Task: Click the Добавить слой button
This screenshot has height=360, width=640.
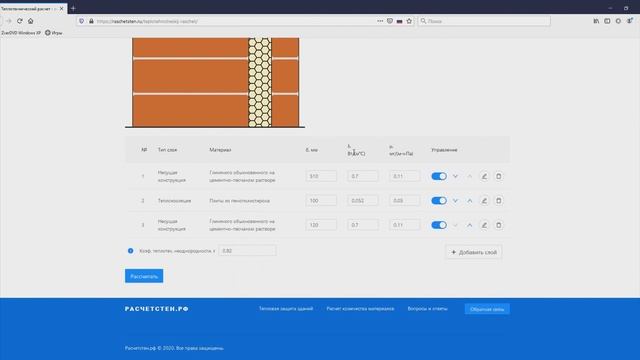Action: click(x=474, y=252)
